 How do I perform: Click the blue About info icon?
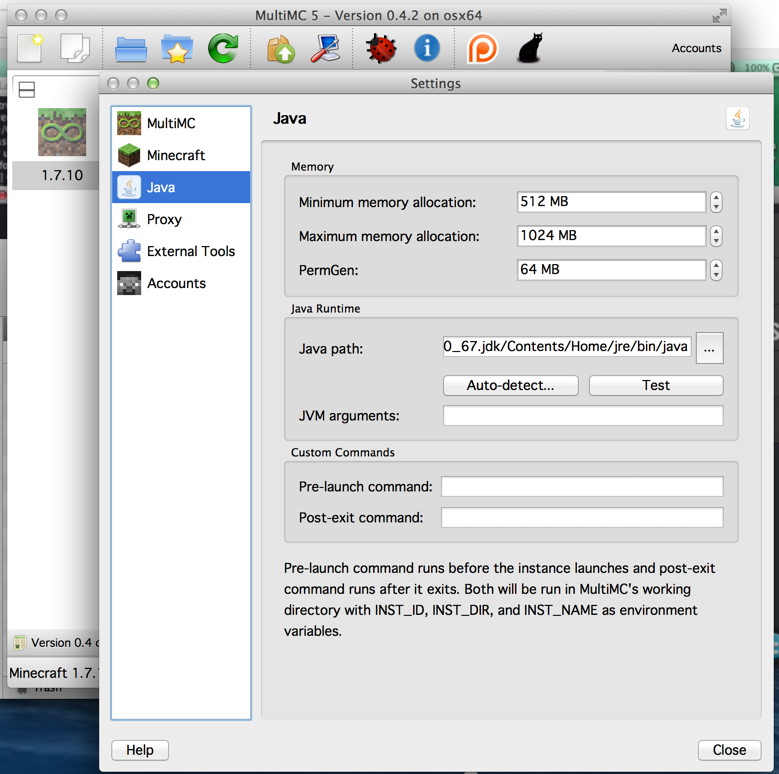click(x=427, y=48)
